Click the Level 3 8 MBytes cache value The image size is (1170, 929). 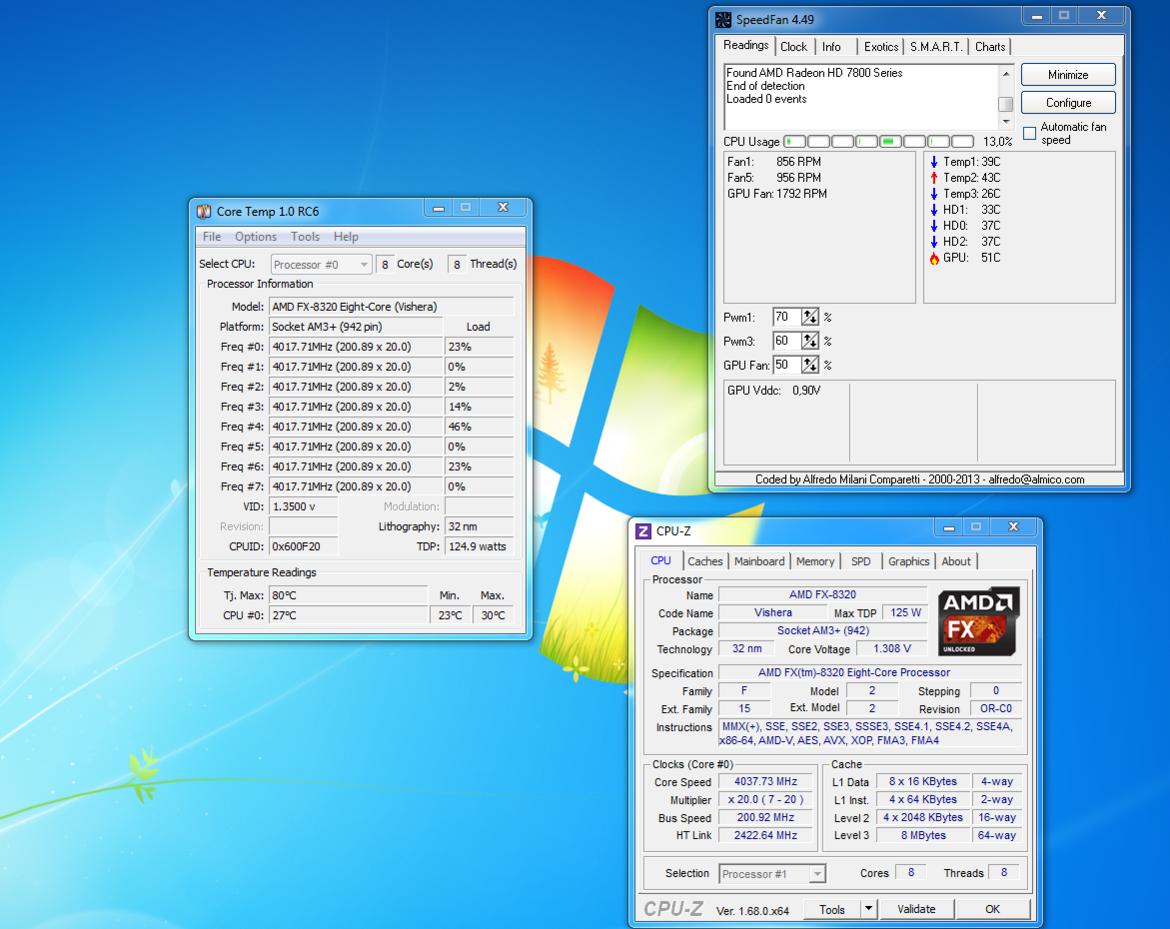[x=923, y=836]
